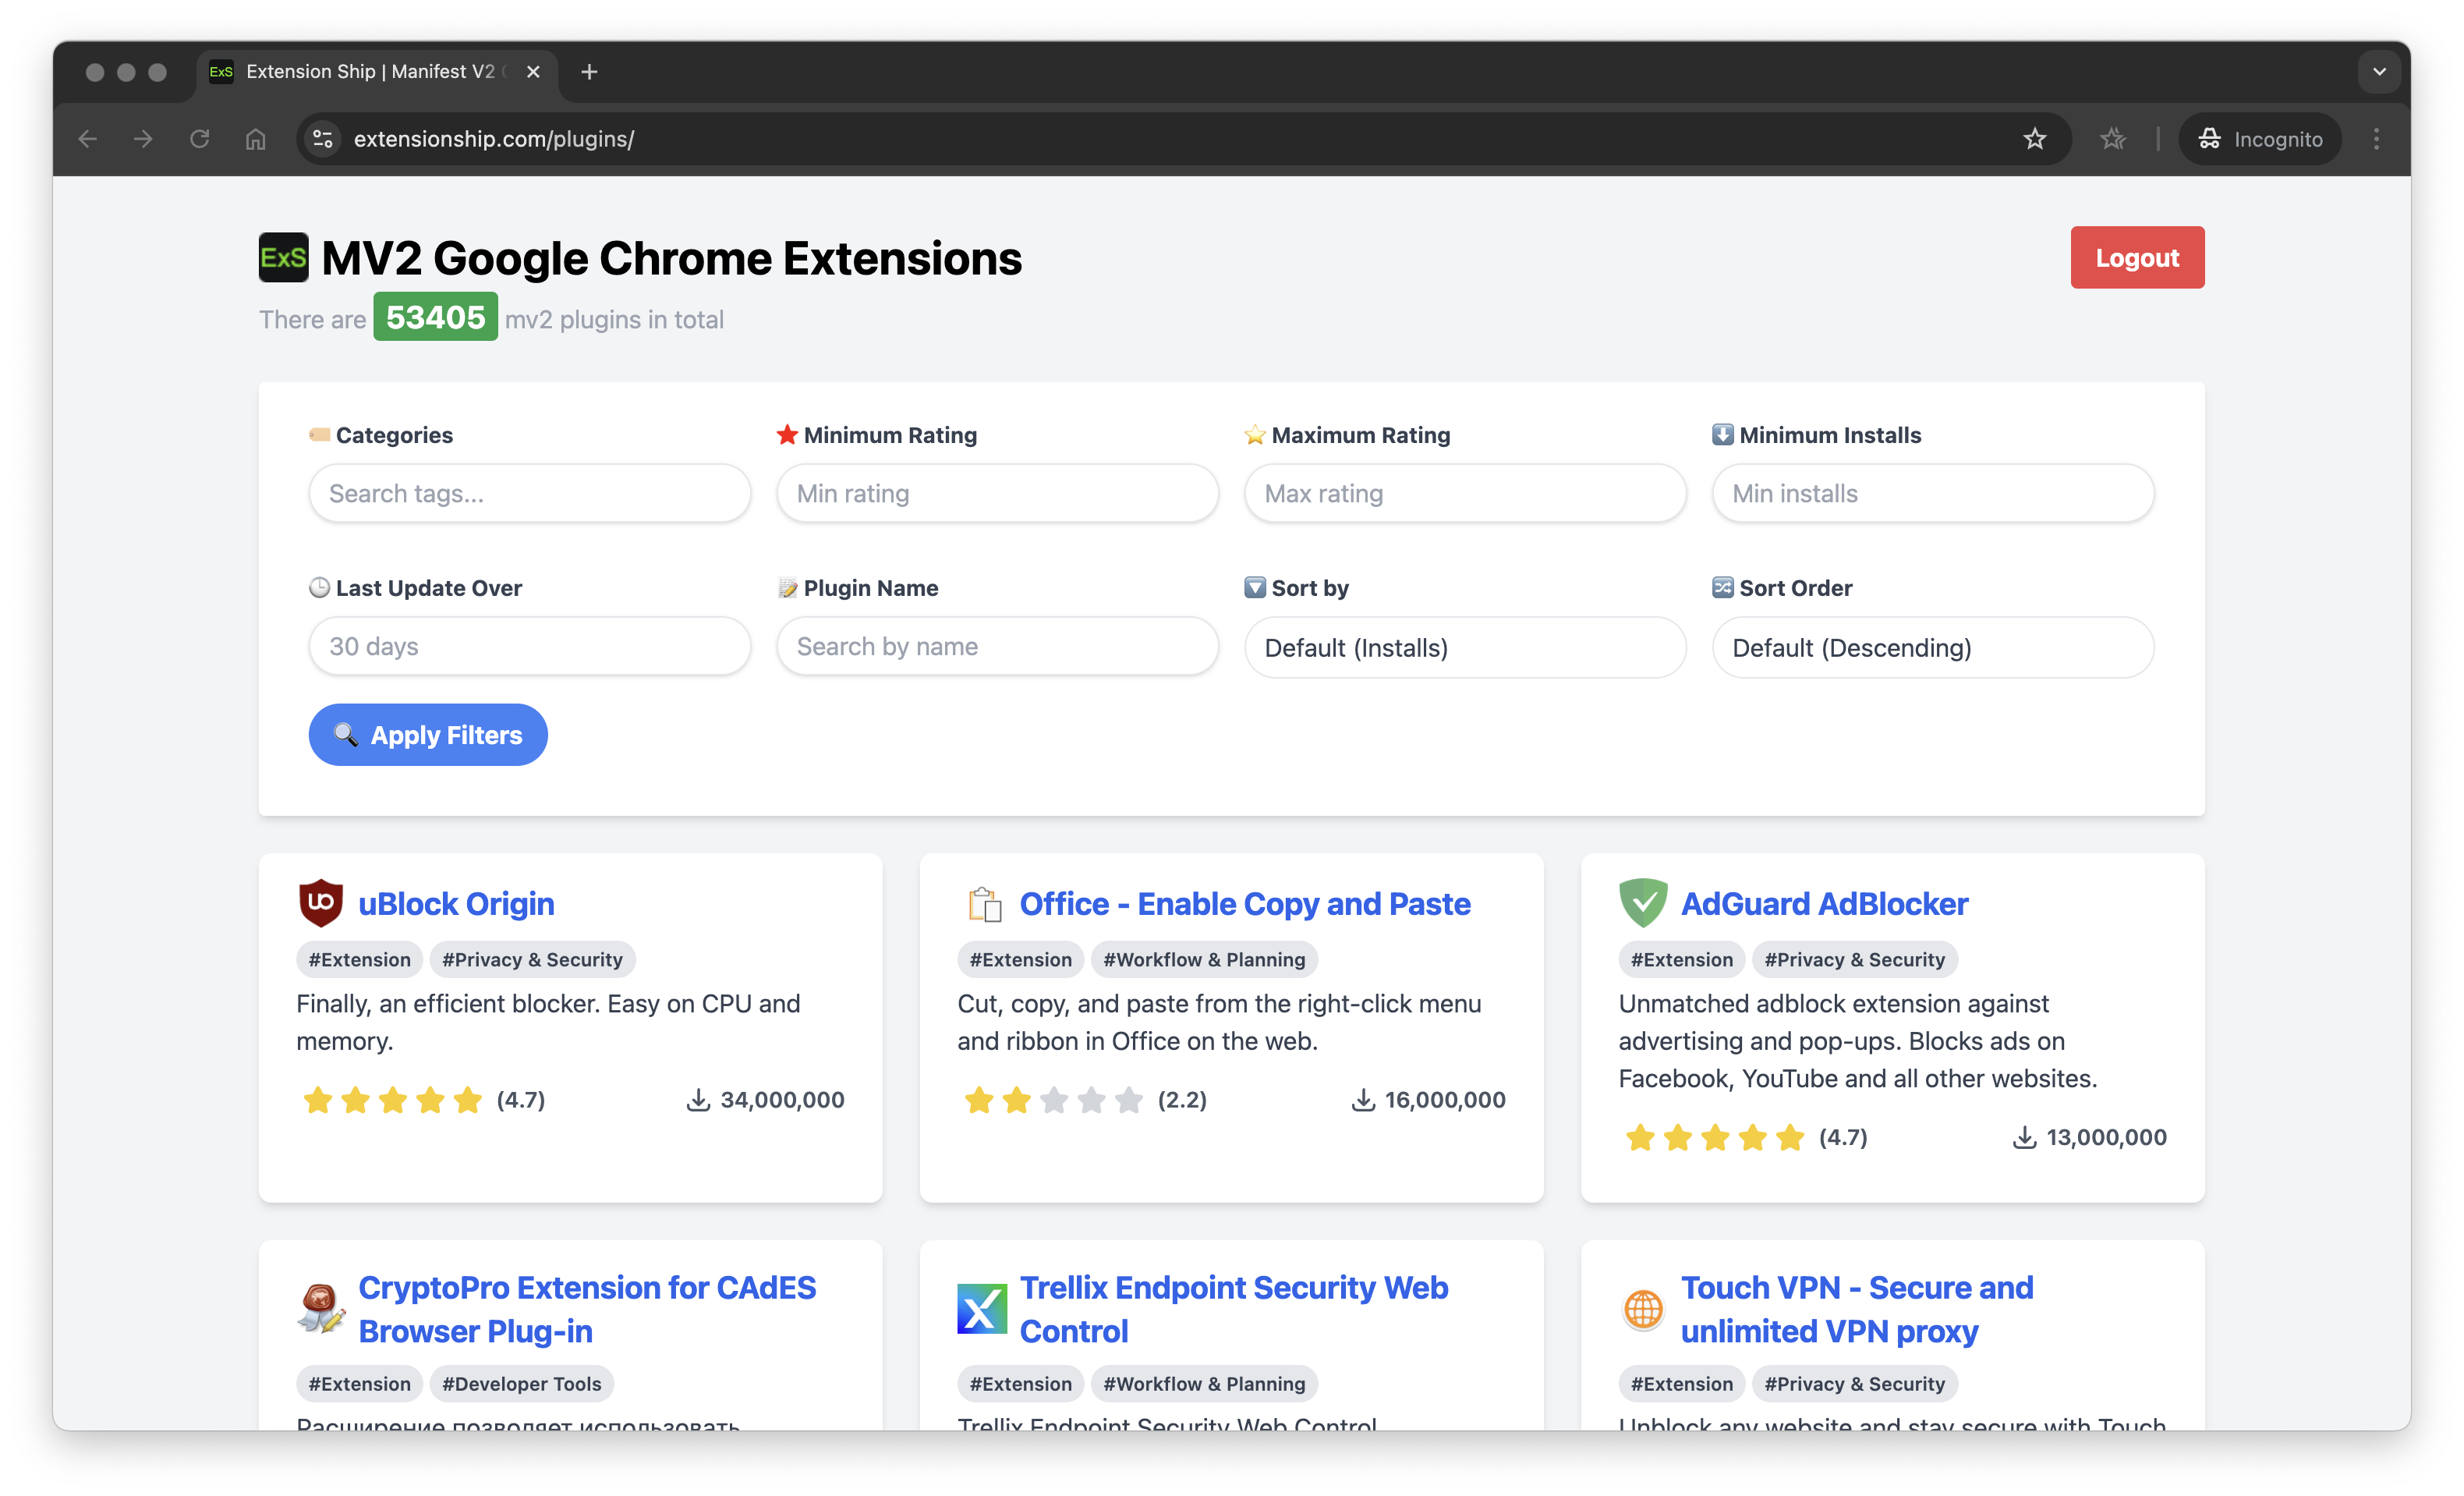Click the Plugin Name memo icon
2464x1496 pixels.
[787, 587]
